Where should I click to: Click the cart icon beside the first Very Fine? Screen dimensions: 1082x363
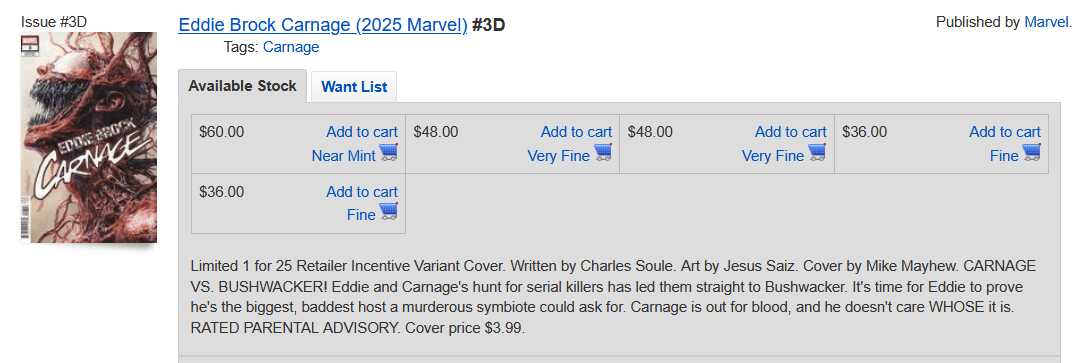click(x=603, y=152)
